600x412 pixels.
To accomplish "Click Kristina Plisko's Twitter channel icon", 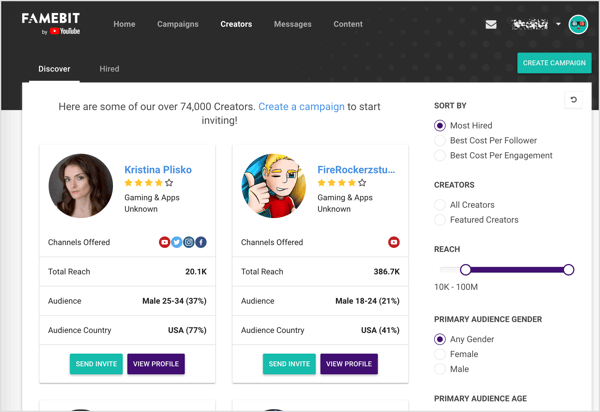I will click(x=176, y=242).
